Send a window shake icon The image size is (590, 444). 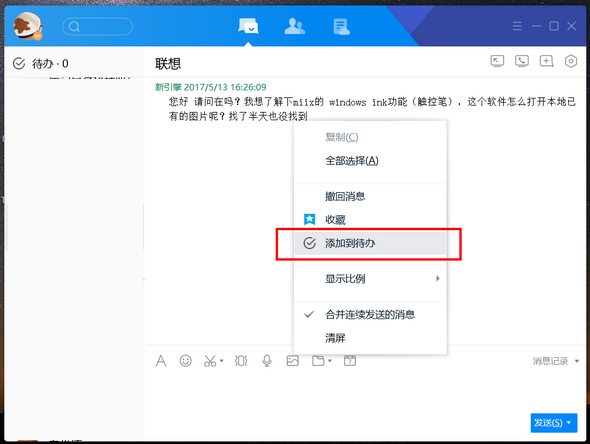coord(241,361)
